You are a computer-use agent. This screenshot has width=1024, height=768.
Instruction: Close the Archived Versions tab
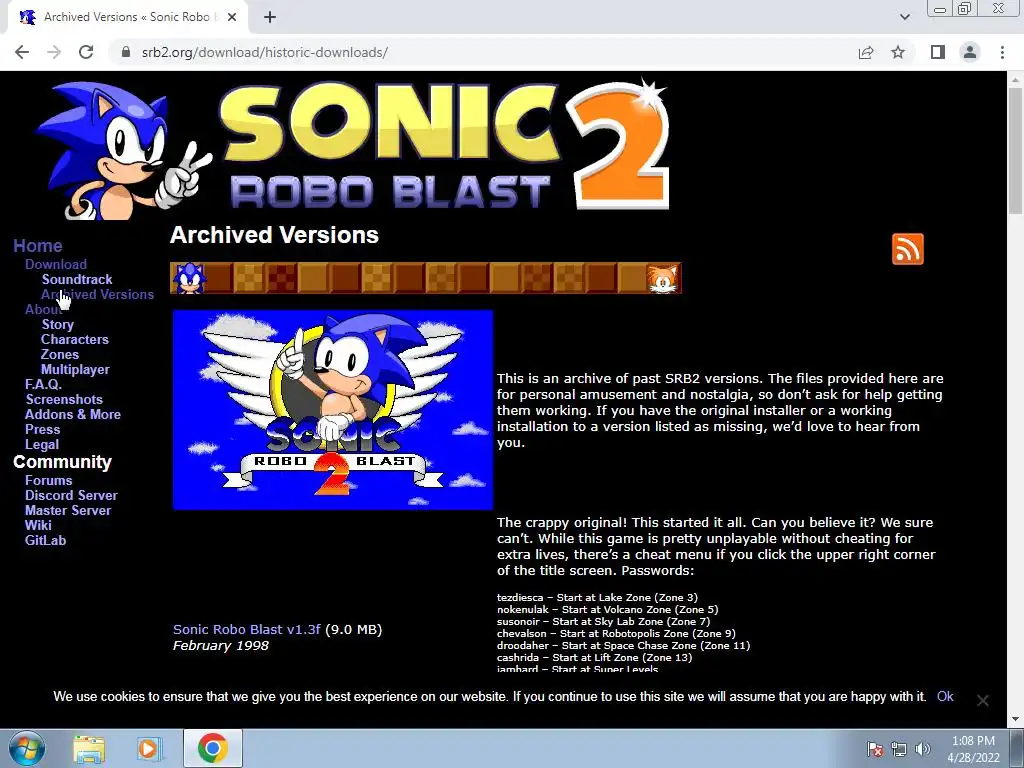click(232, 17)
